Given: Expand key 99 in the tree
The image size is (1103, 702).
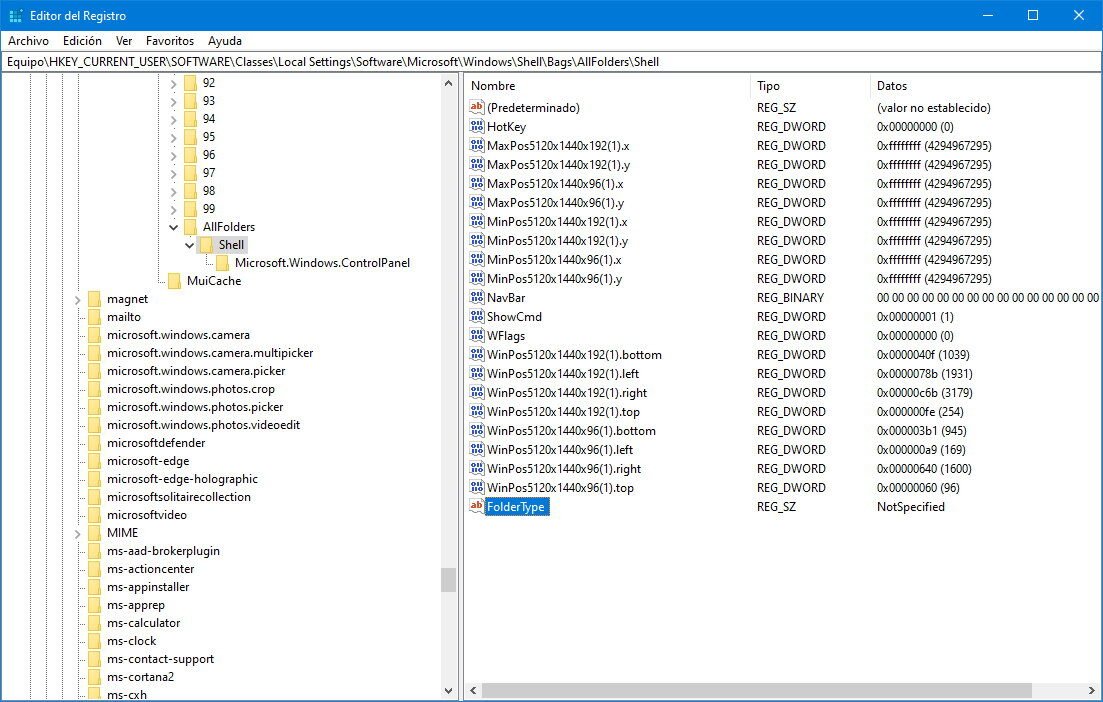Looking at the screenshot, I should tap(173, 210).
